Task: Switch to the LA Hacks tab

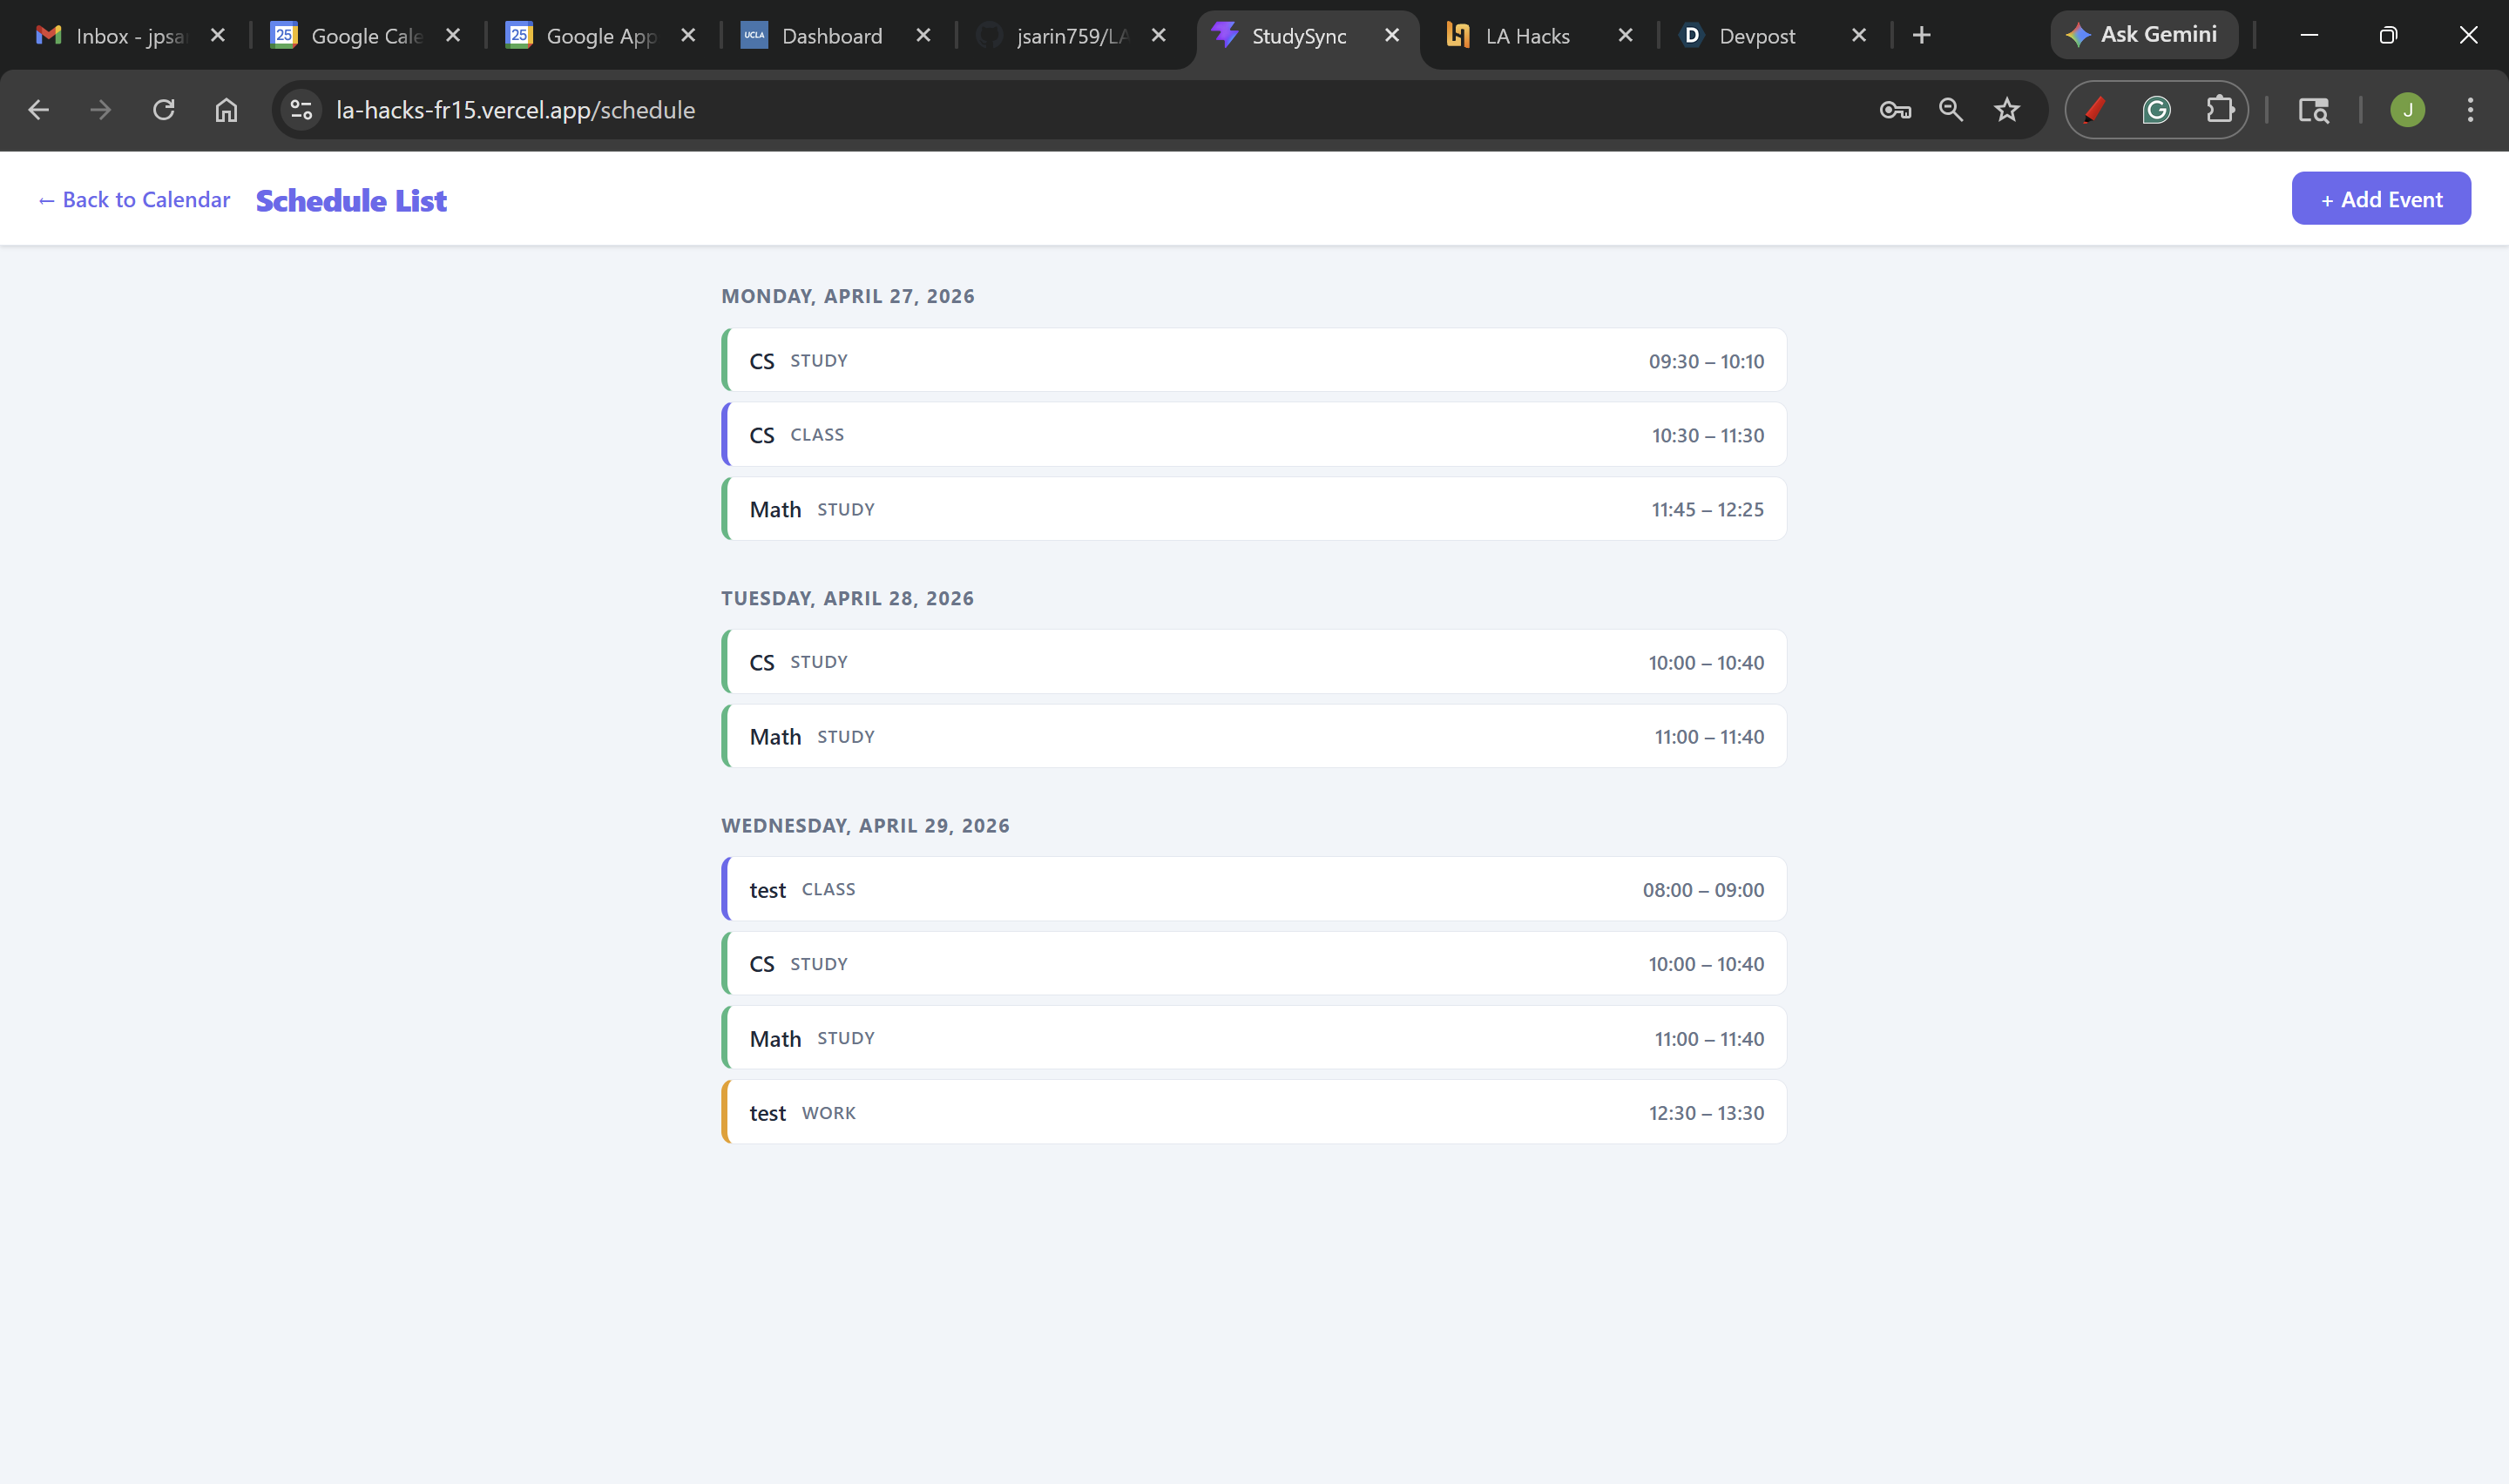Action: 1526,36
